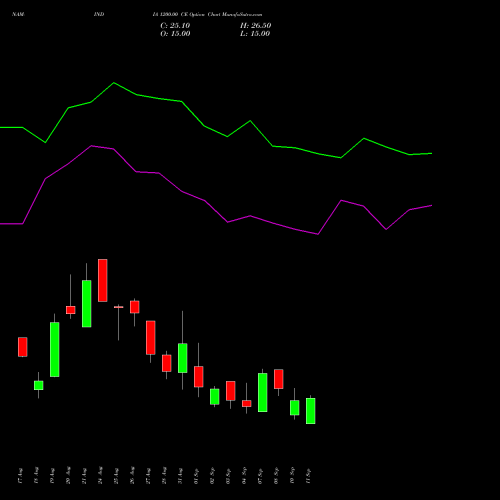Click the 26 Aug date label

(133, 476)
